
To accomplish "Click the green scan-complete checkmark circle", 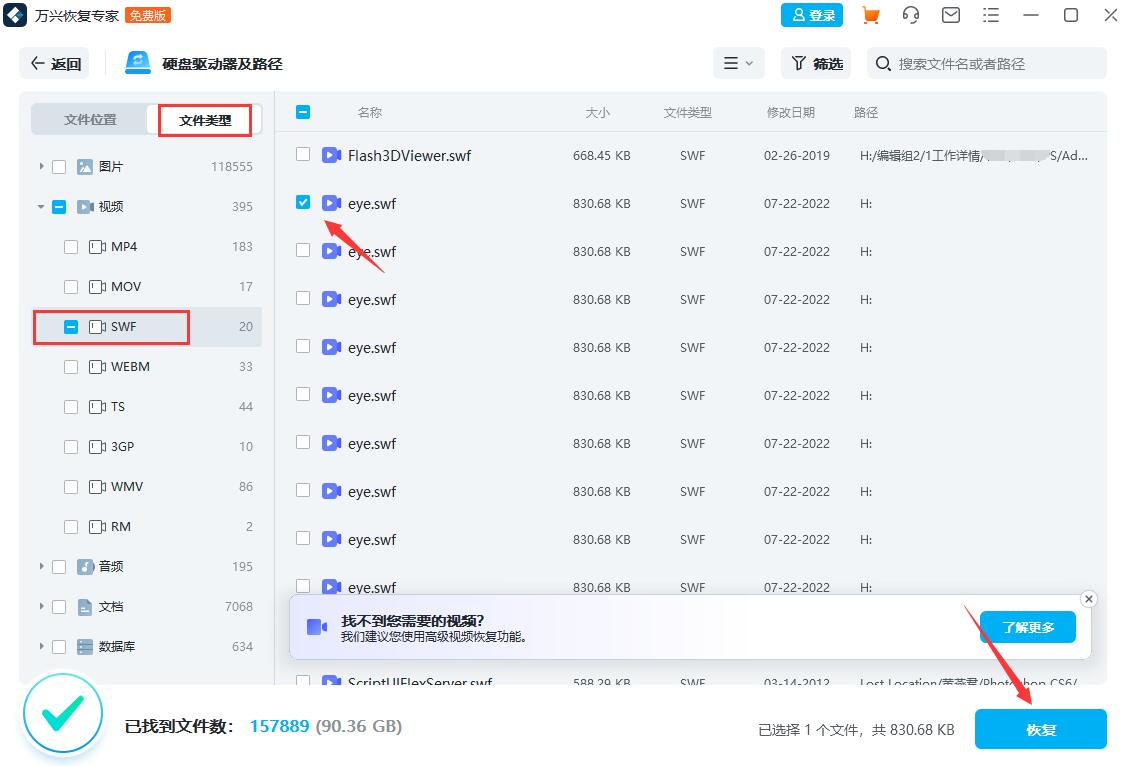I will click(x=62, y=713).
